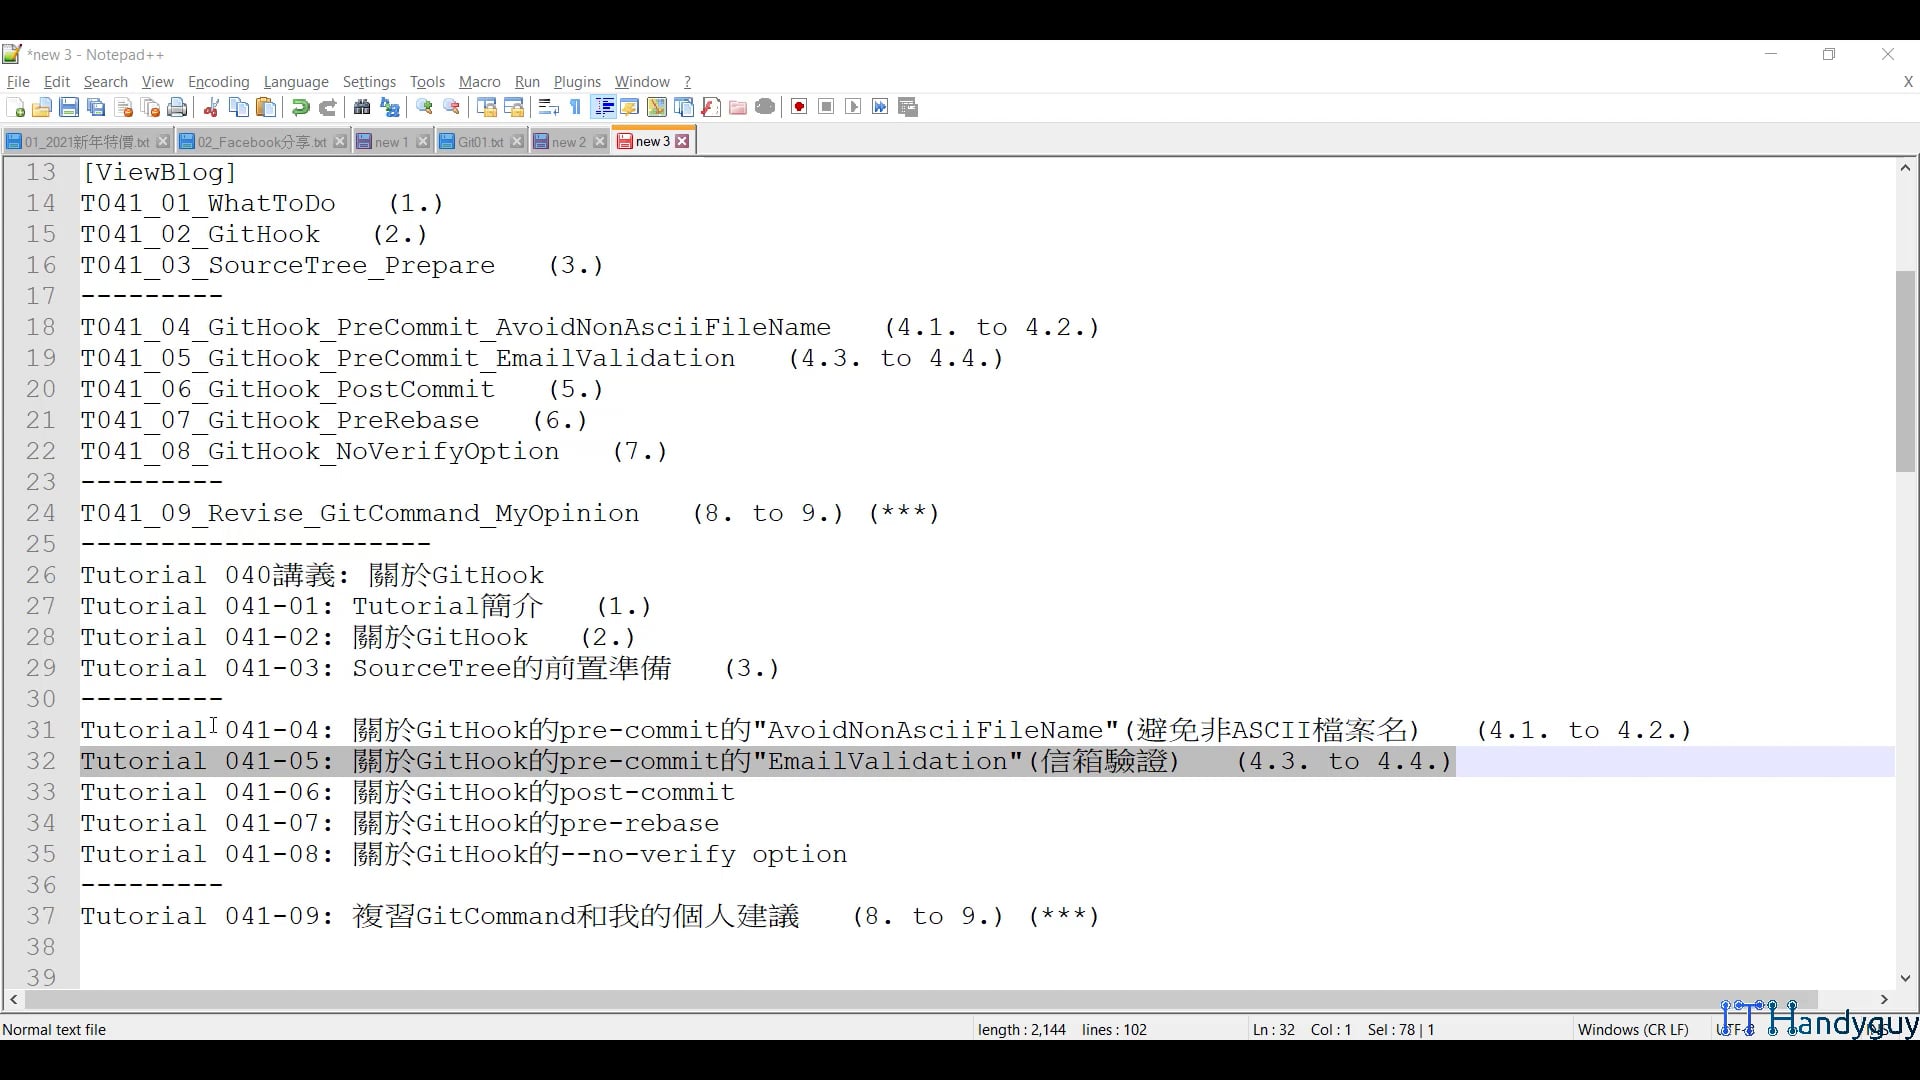This screenshot has width=1920, height=1080.
Task: Start macro recording with the red record icon
Action: 799,107
